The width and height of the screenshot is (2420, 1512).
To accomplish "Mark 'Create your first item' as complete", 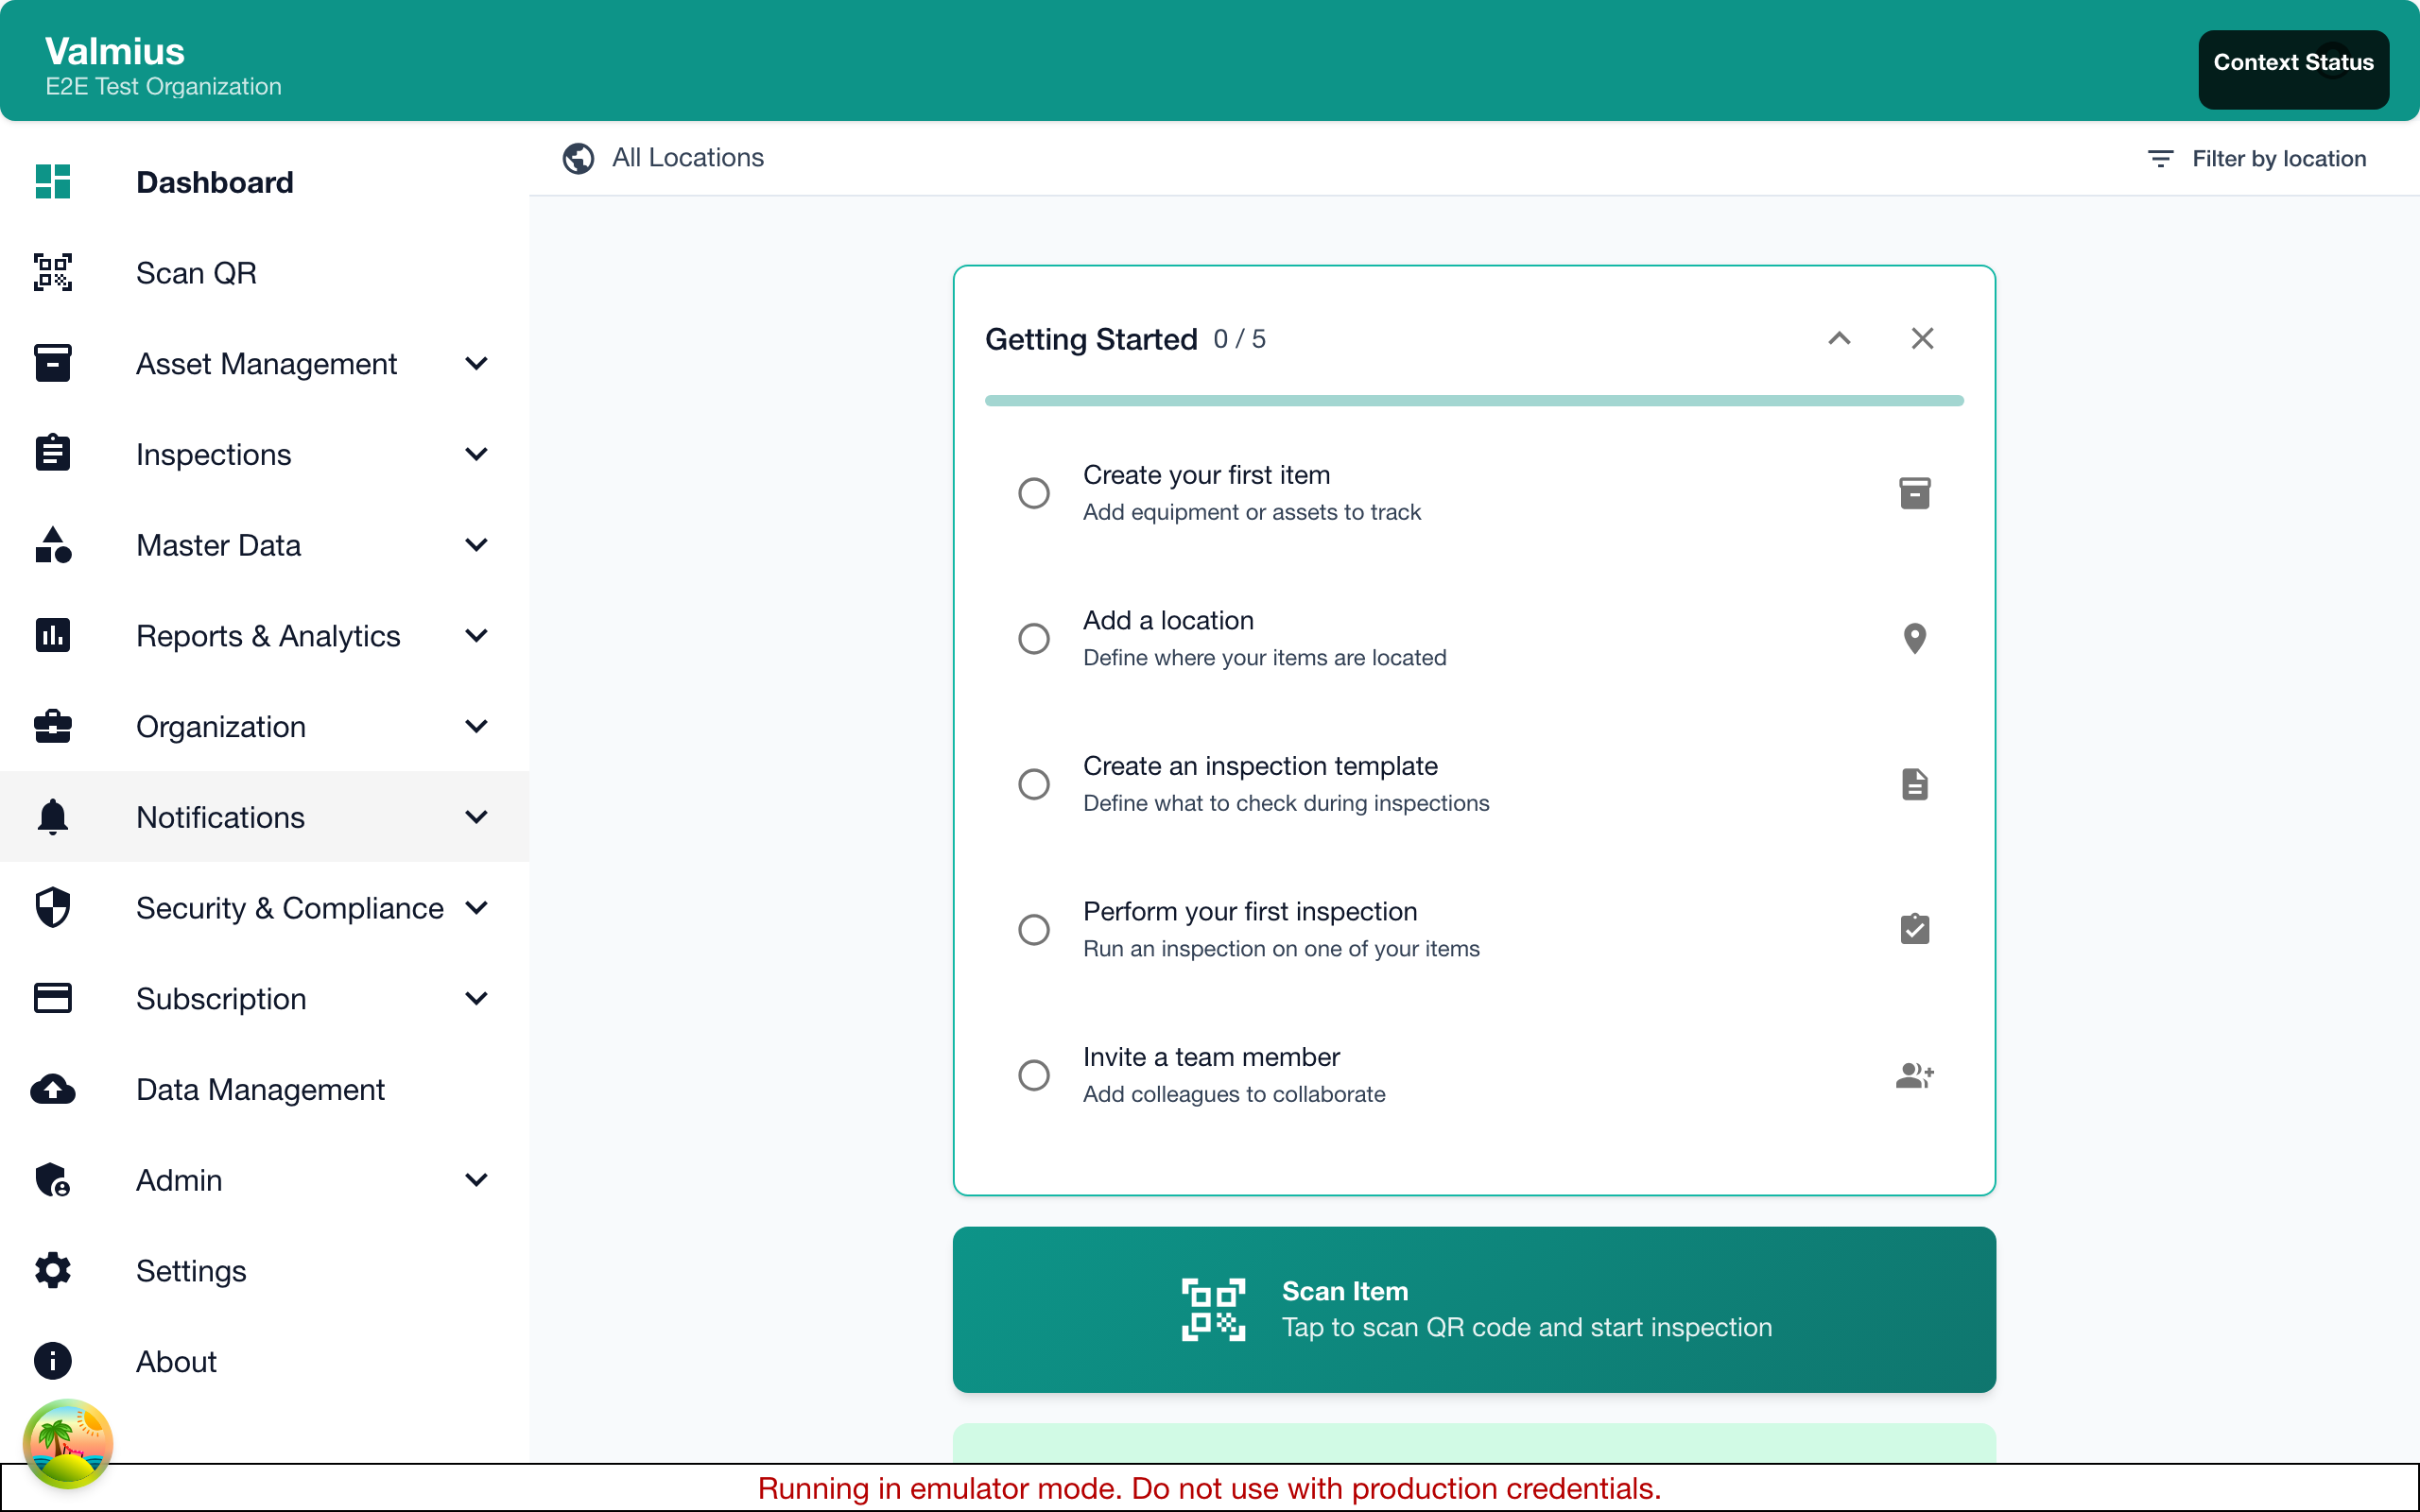I will (1034, 492).
